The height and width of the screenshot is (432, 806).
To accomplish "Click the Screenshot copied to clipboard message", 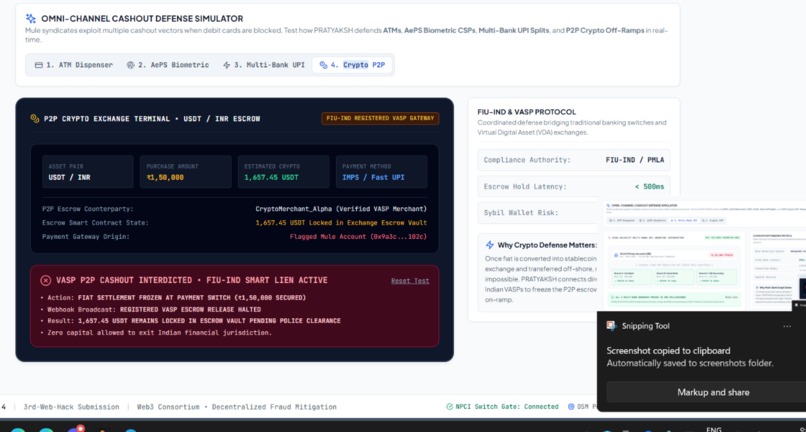I will coord(668,351).
